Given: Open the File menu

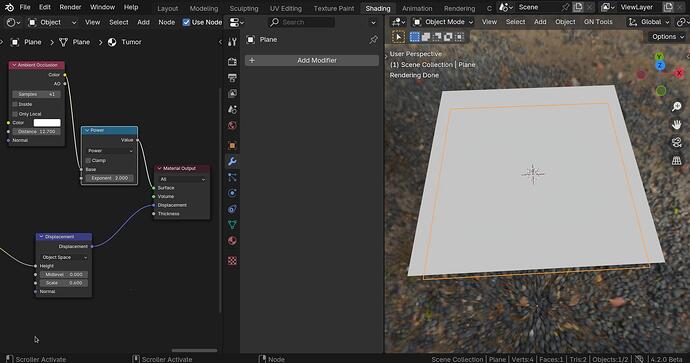Looking at the screenshot, I should tap(25, 7).
